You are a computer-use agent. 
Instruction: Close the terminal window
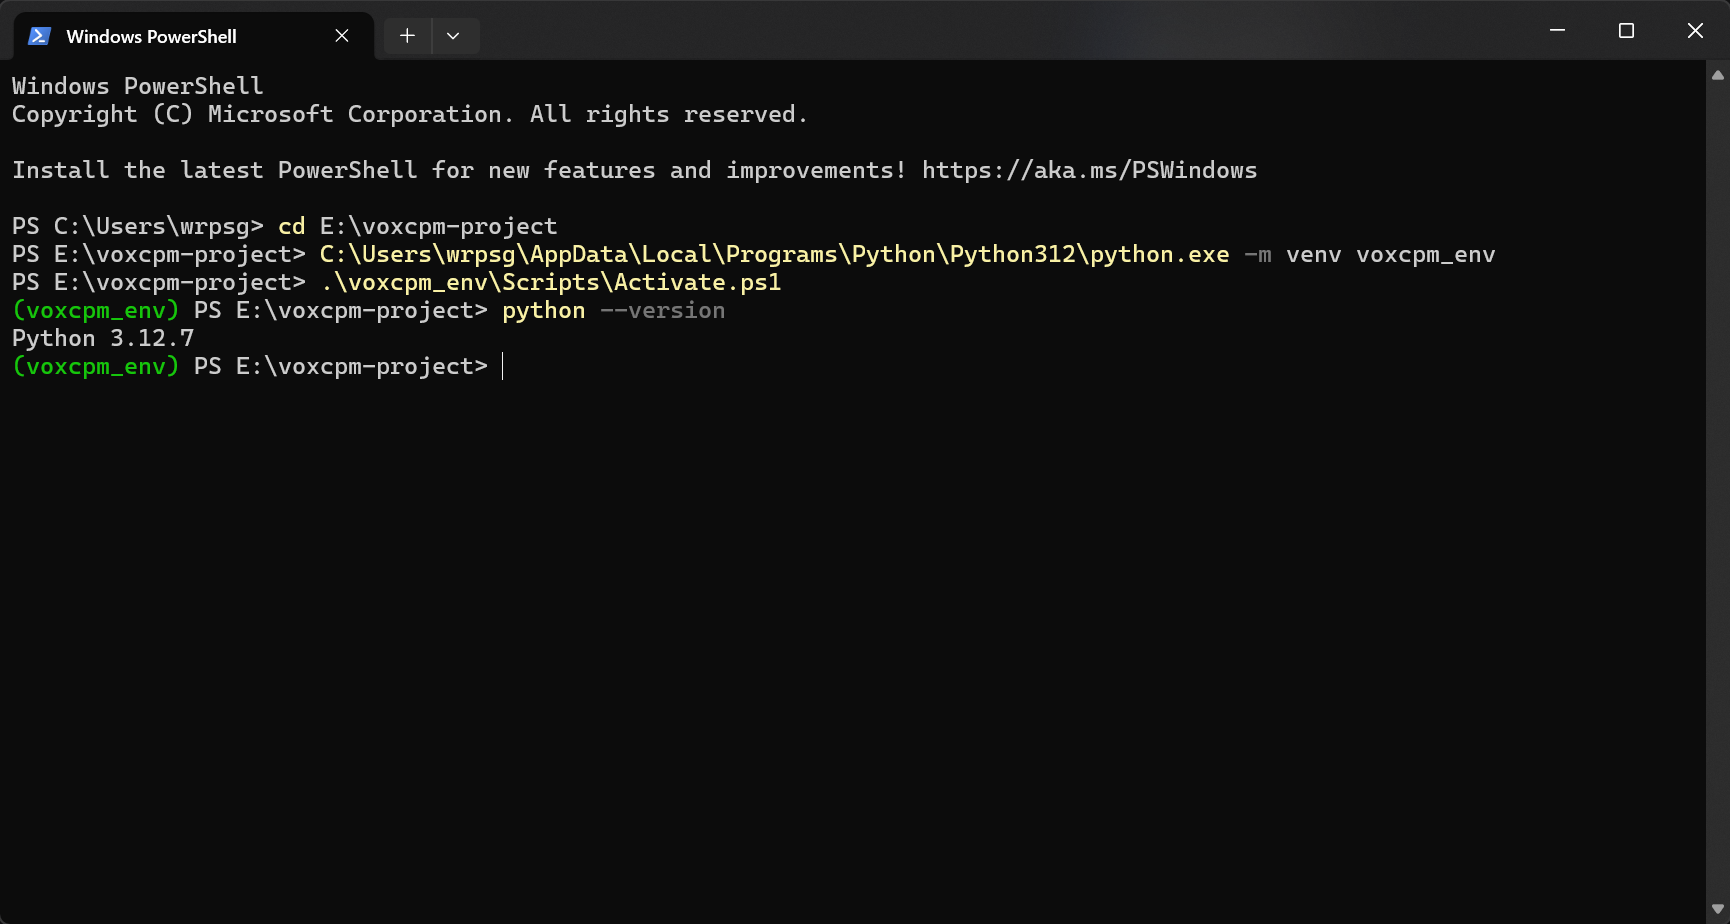1695,31
